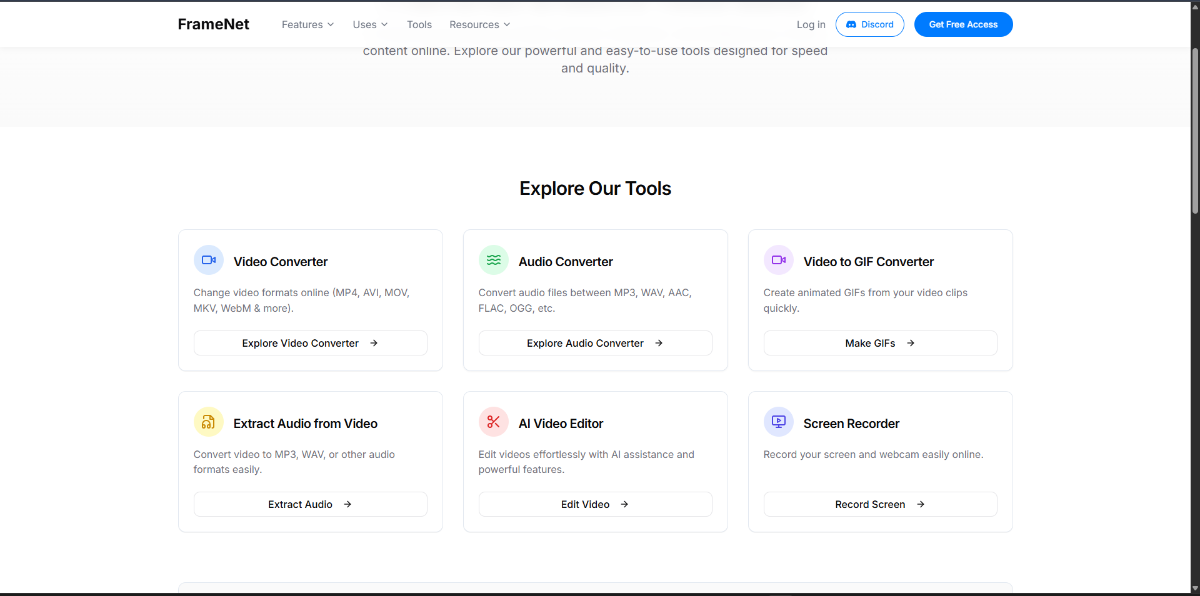Screen dimensions: 1200x596
Task: Click the Explore Audio Converter button
Action: pyautogui.click(x=595, y=343)
